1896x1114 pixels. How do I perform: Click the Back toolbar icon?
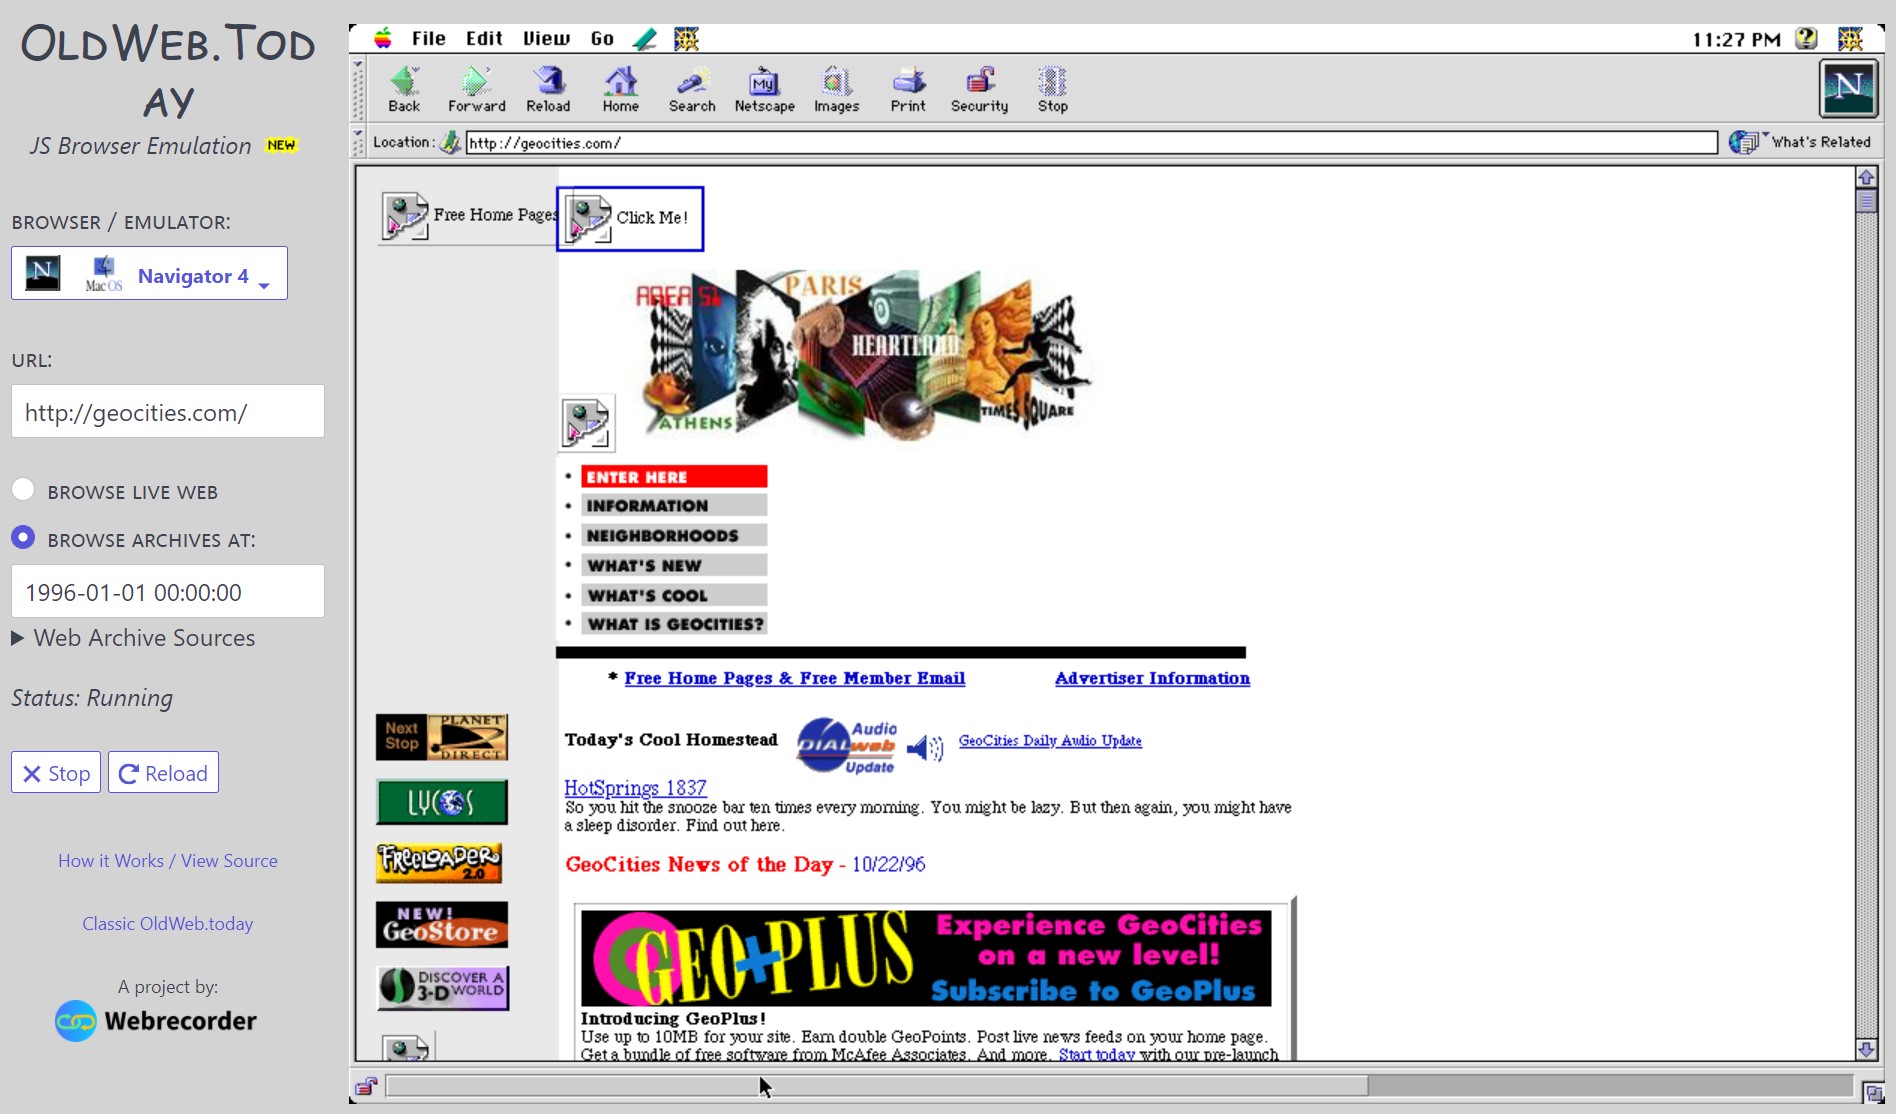[x=404, y=90]
